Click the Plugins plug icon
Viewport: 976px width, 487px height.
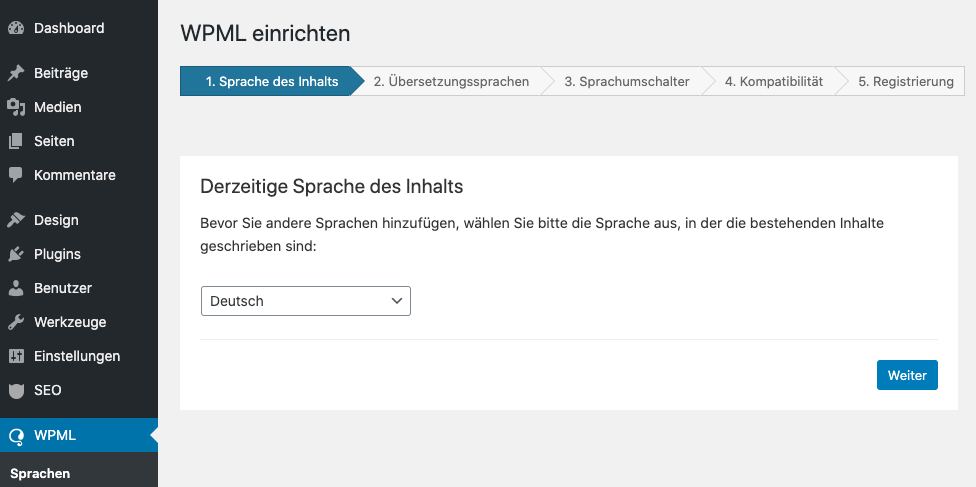tap(16, 254)
